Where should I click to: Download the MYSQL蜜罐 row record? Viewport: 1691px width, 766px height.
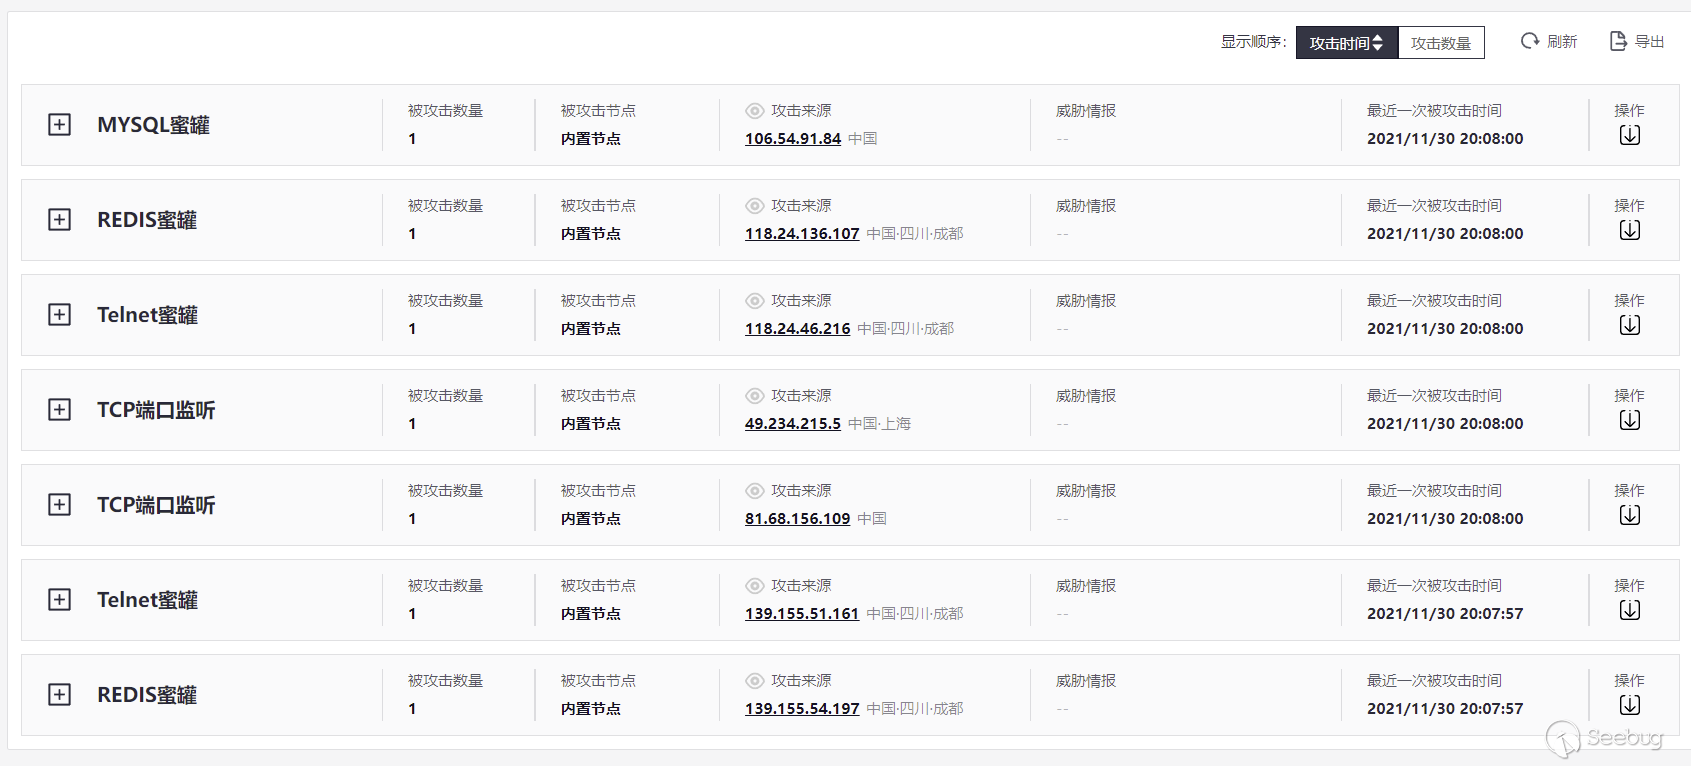(1630, 135)
